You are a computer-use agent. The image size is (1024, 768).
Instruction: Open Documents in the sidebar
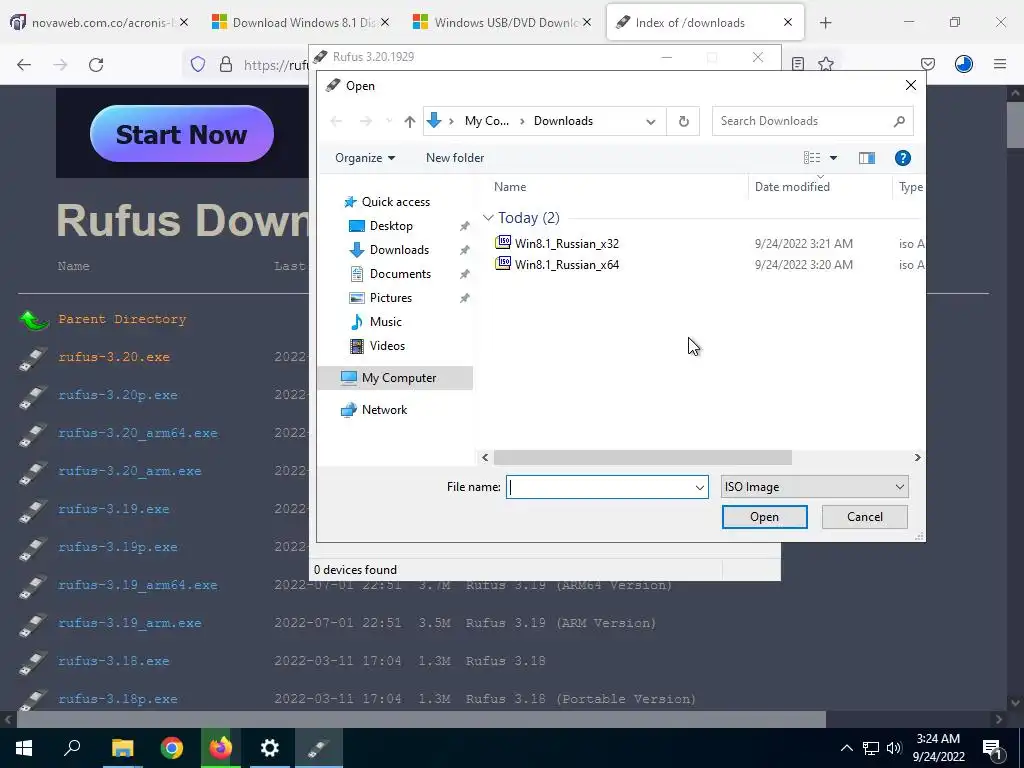(400, 274)
